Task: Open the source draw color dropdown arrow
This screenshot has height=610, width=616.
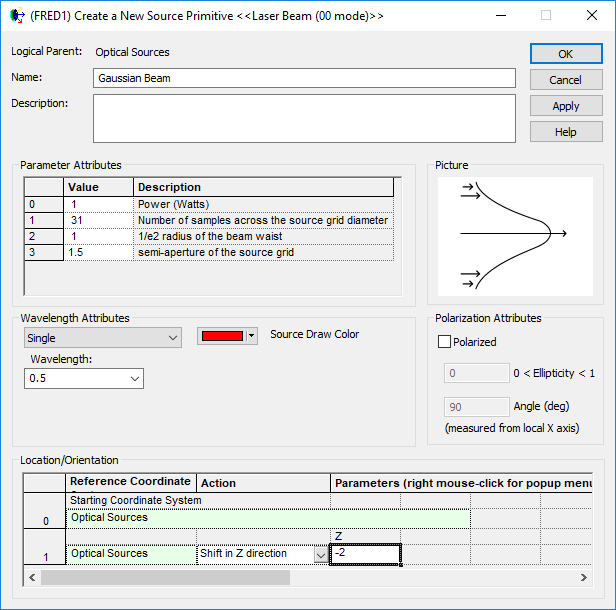Action: pyautogui.click(x=252, y=336)
